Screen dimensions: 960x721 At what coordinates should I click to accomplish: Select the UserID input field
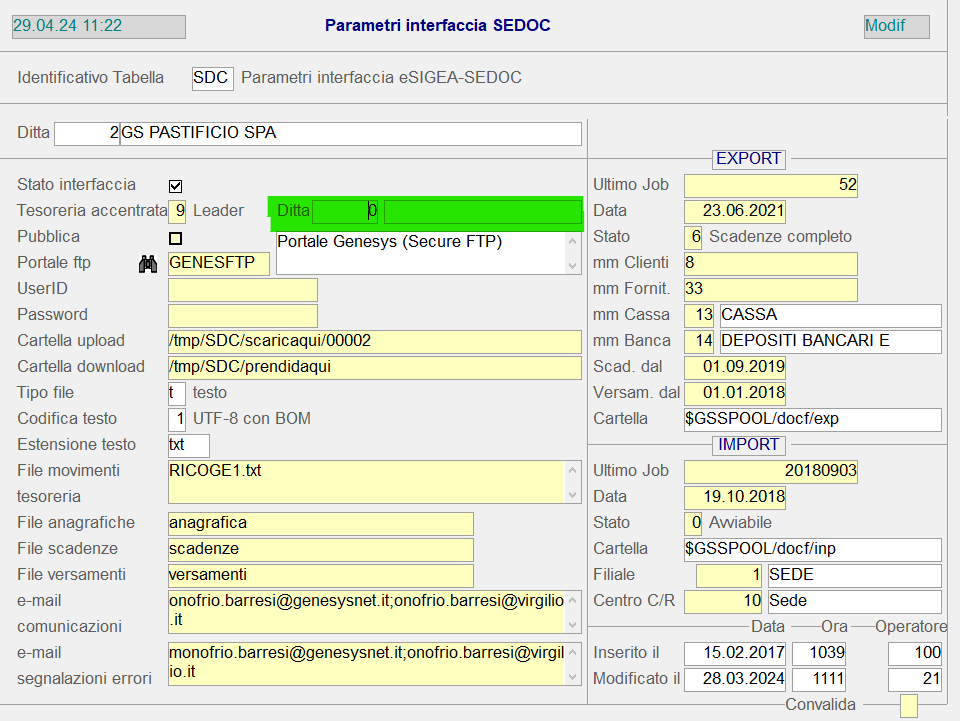(x=243, y=290)
